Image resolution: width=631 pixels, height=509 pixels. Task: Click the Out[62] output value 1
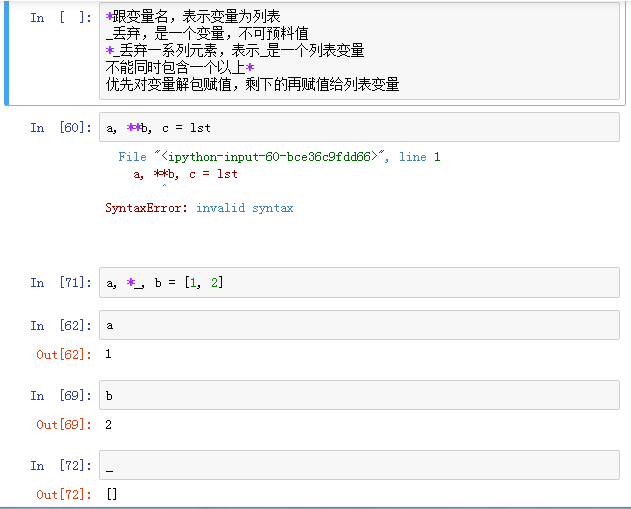pyautogui.click(x=108, y=354)
